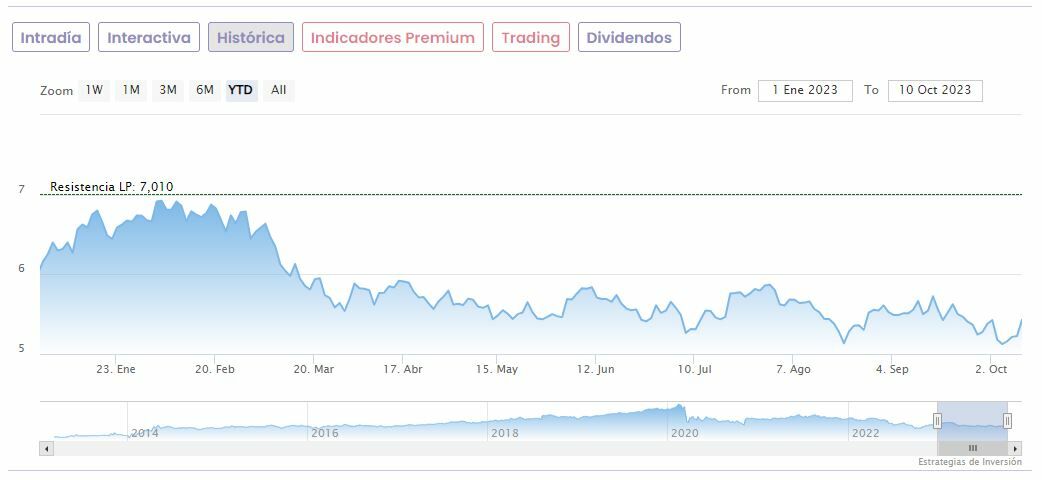Click navigator scrollbar right arrow
Viewport: 1042px width, 480px height.
(1016, 448)
